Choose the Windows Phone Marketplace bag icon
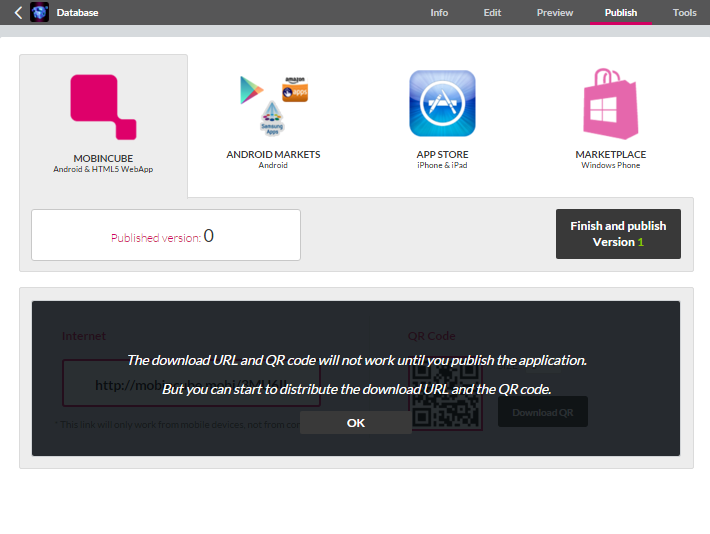Screen dimensions: 710x534 610,104
